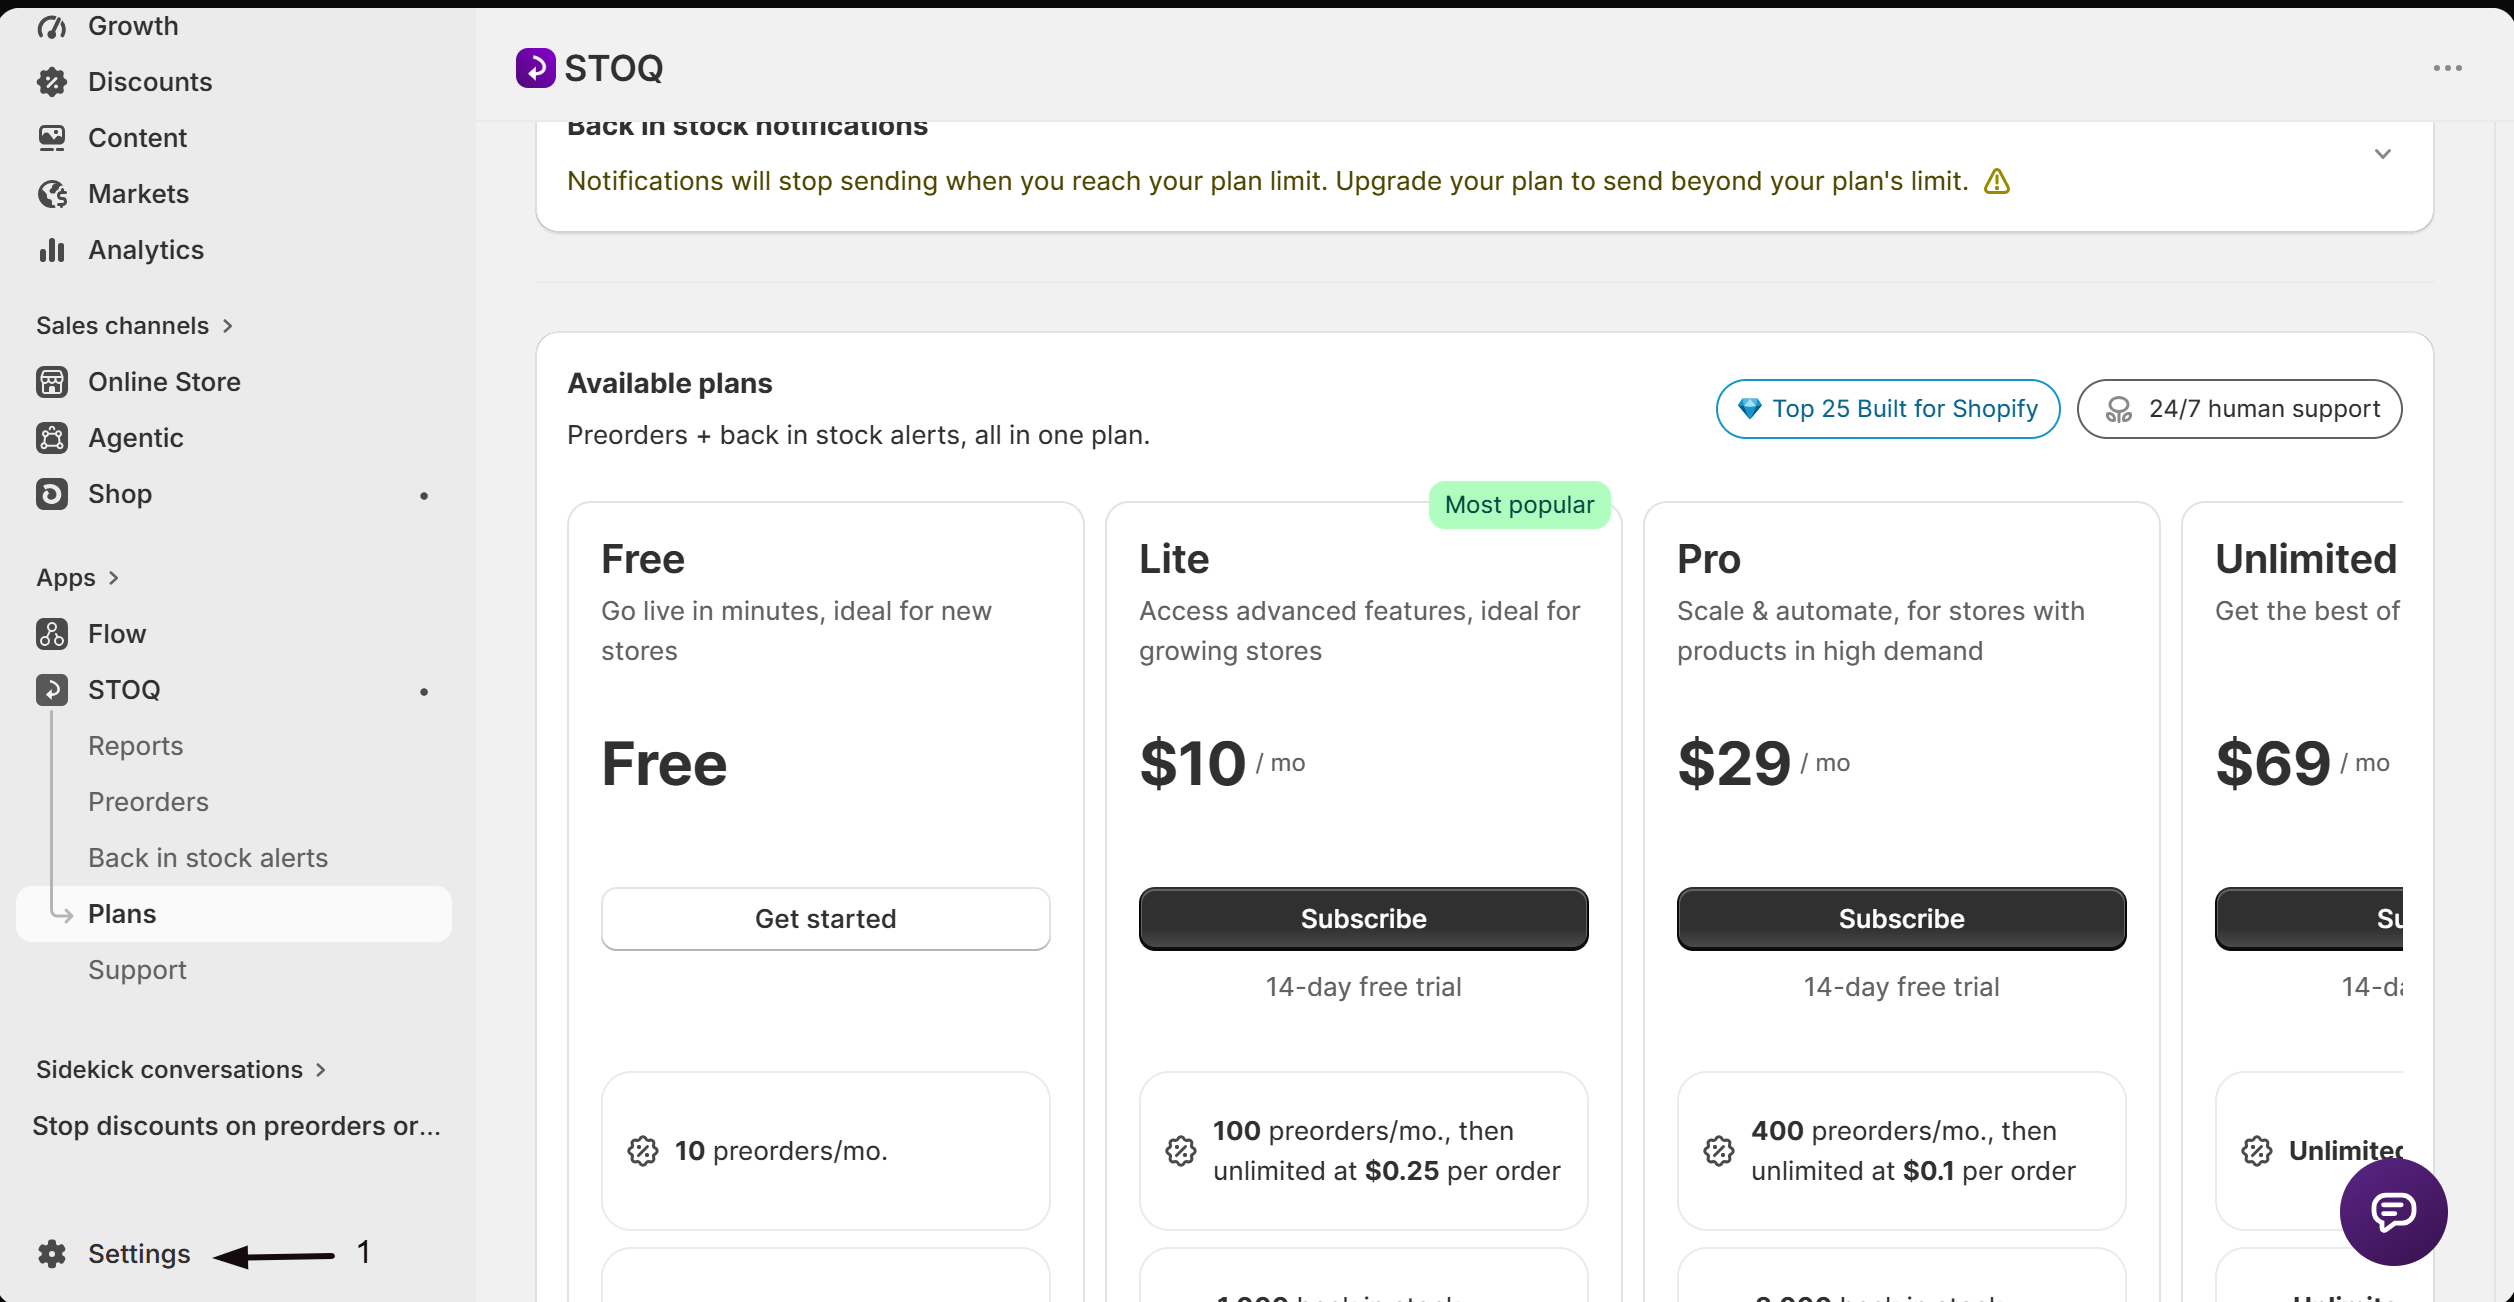
Task: Click the Markets globe icon
Action: point(52,194)
